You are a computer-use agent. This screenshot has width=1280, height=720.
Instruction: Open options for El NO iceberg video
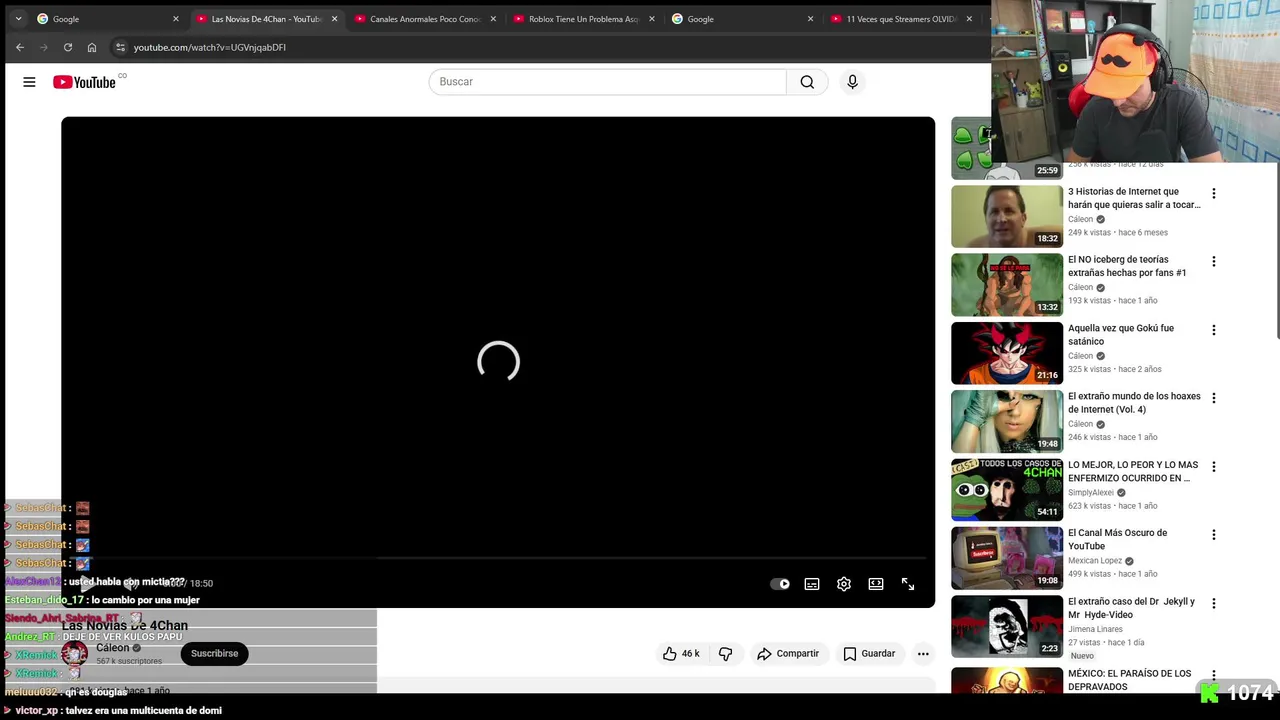(1214, 262)
